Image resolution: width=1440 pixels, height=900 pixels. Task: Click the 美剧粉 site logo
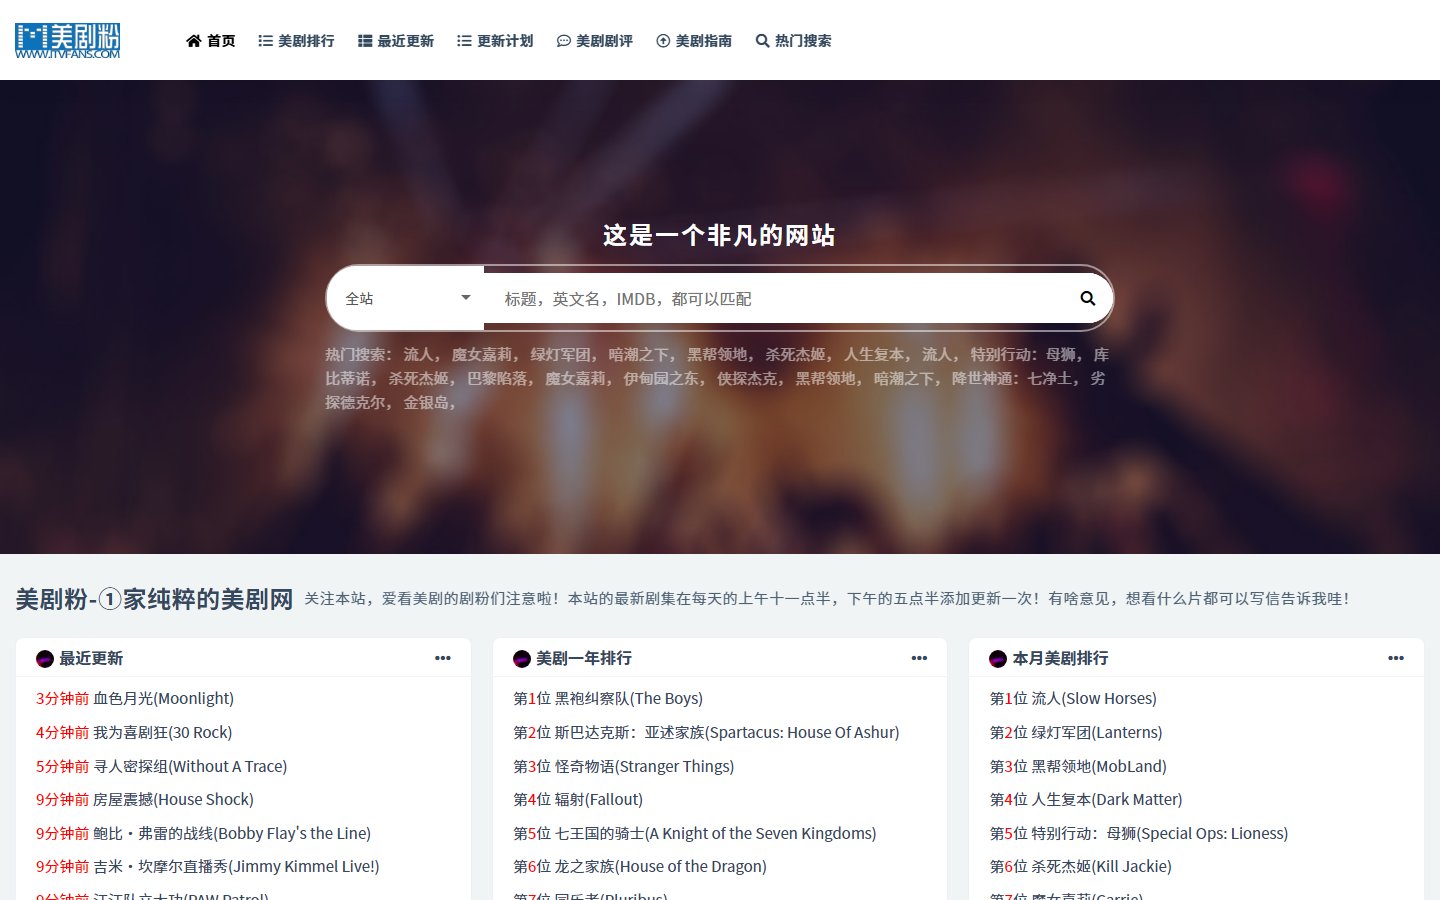tap(68, 40)
